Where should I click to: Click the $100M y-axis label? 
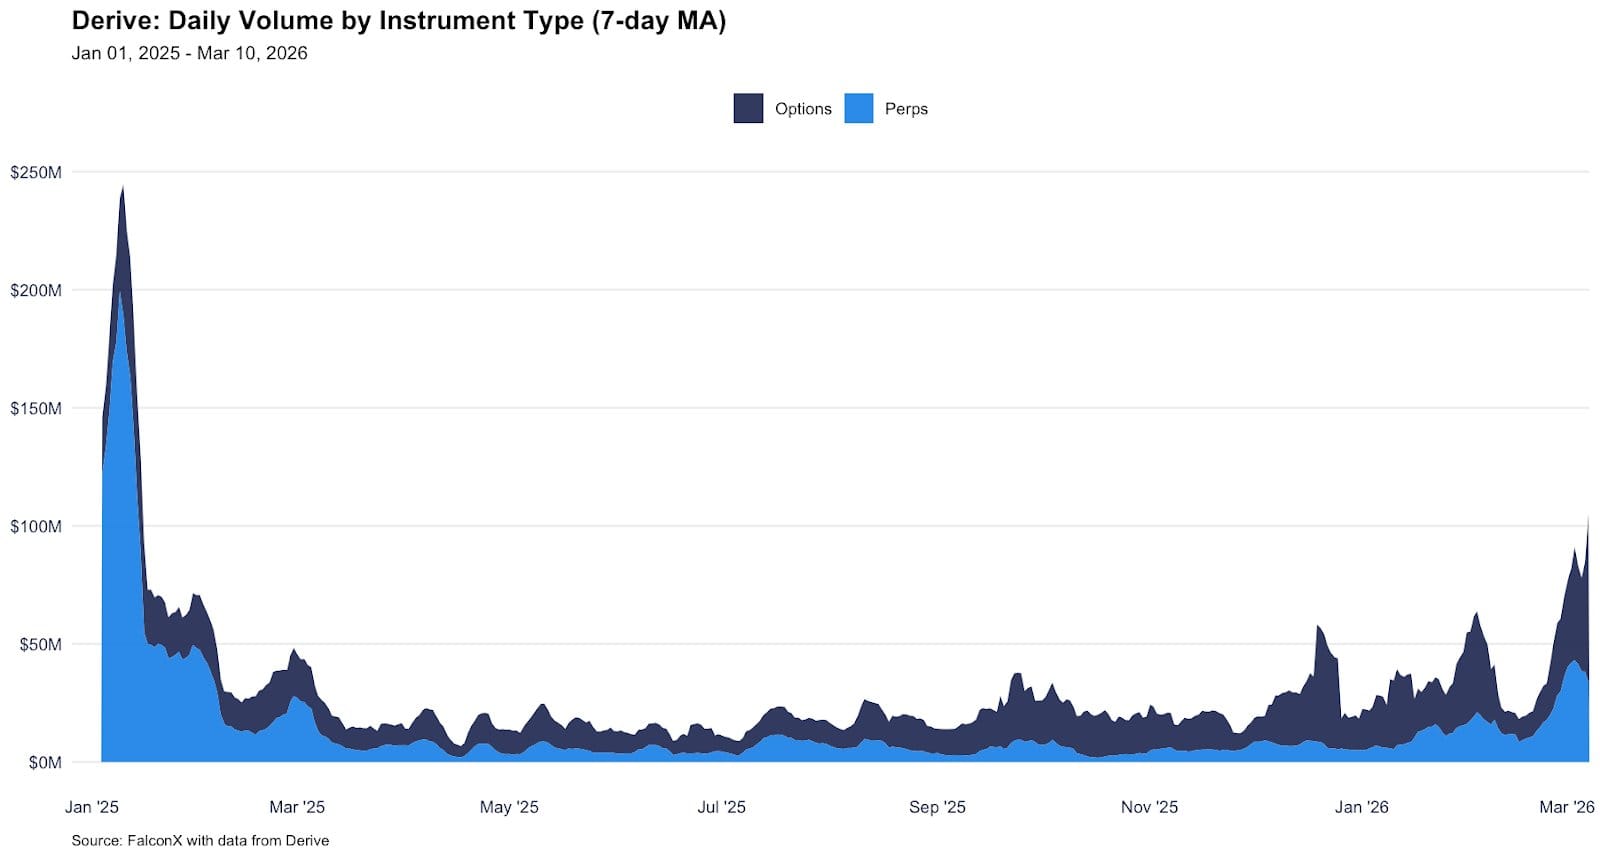tap(36, 527)
